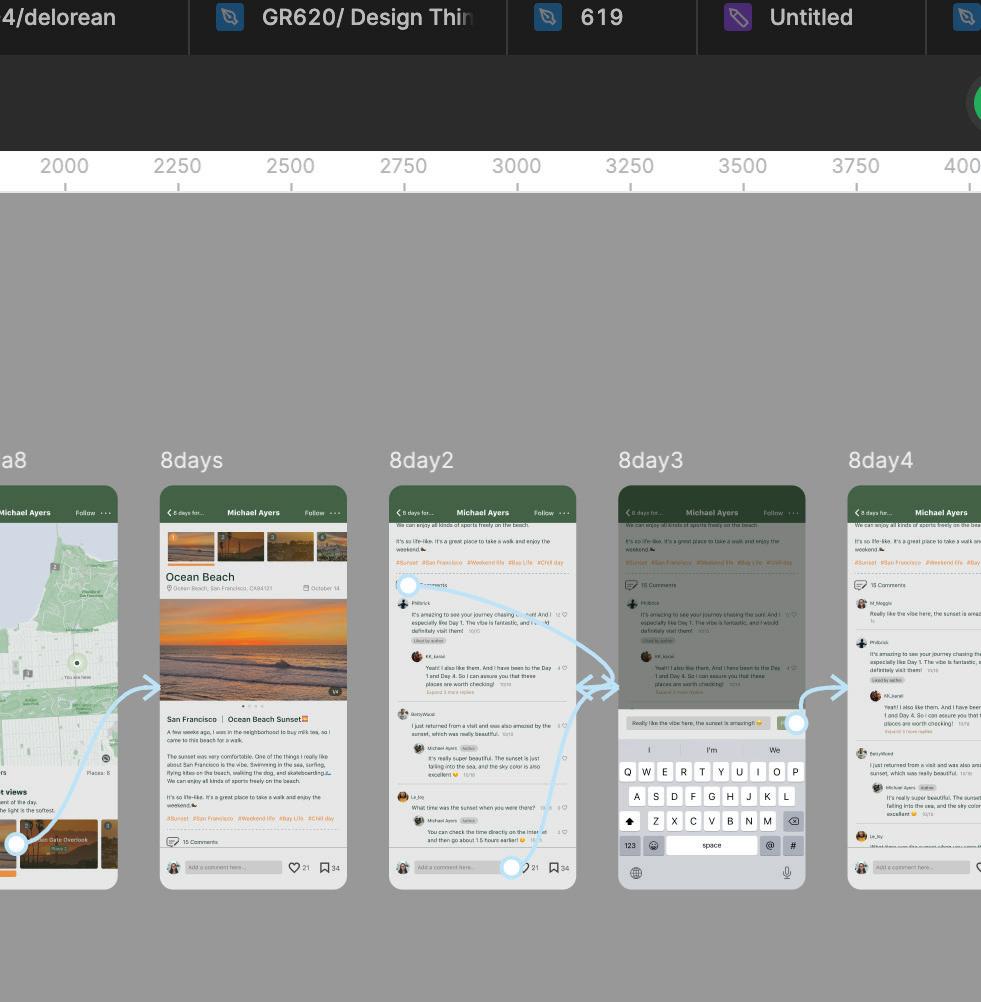Toggle the heart like icon in 8days footer
981x1002 pixels.
pyautogui.click(x=294, y=867)
